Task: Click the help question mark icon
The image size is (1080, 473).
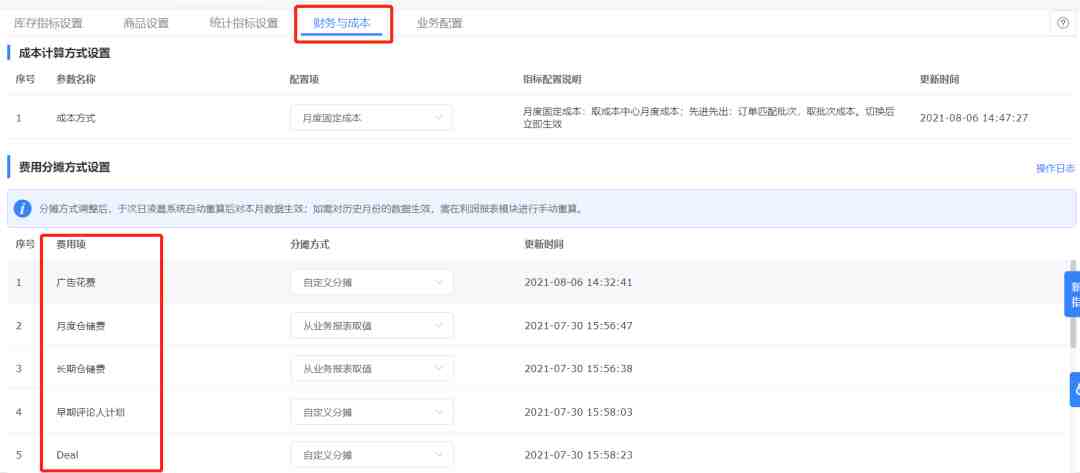Action: tap(1063, 23)
